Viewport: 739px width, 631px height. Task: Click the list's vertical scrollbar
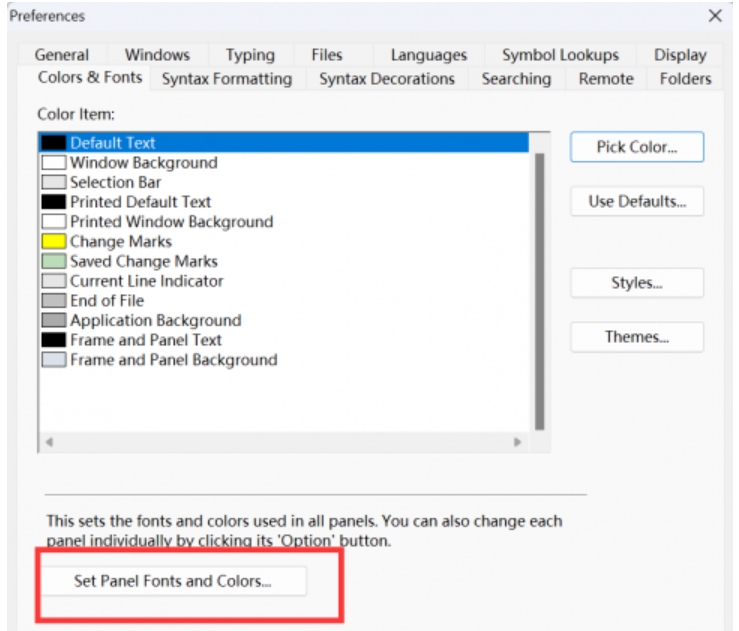(540, 290)
